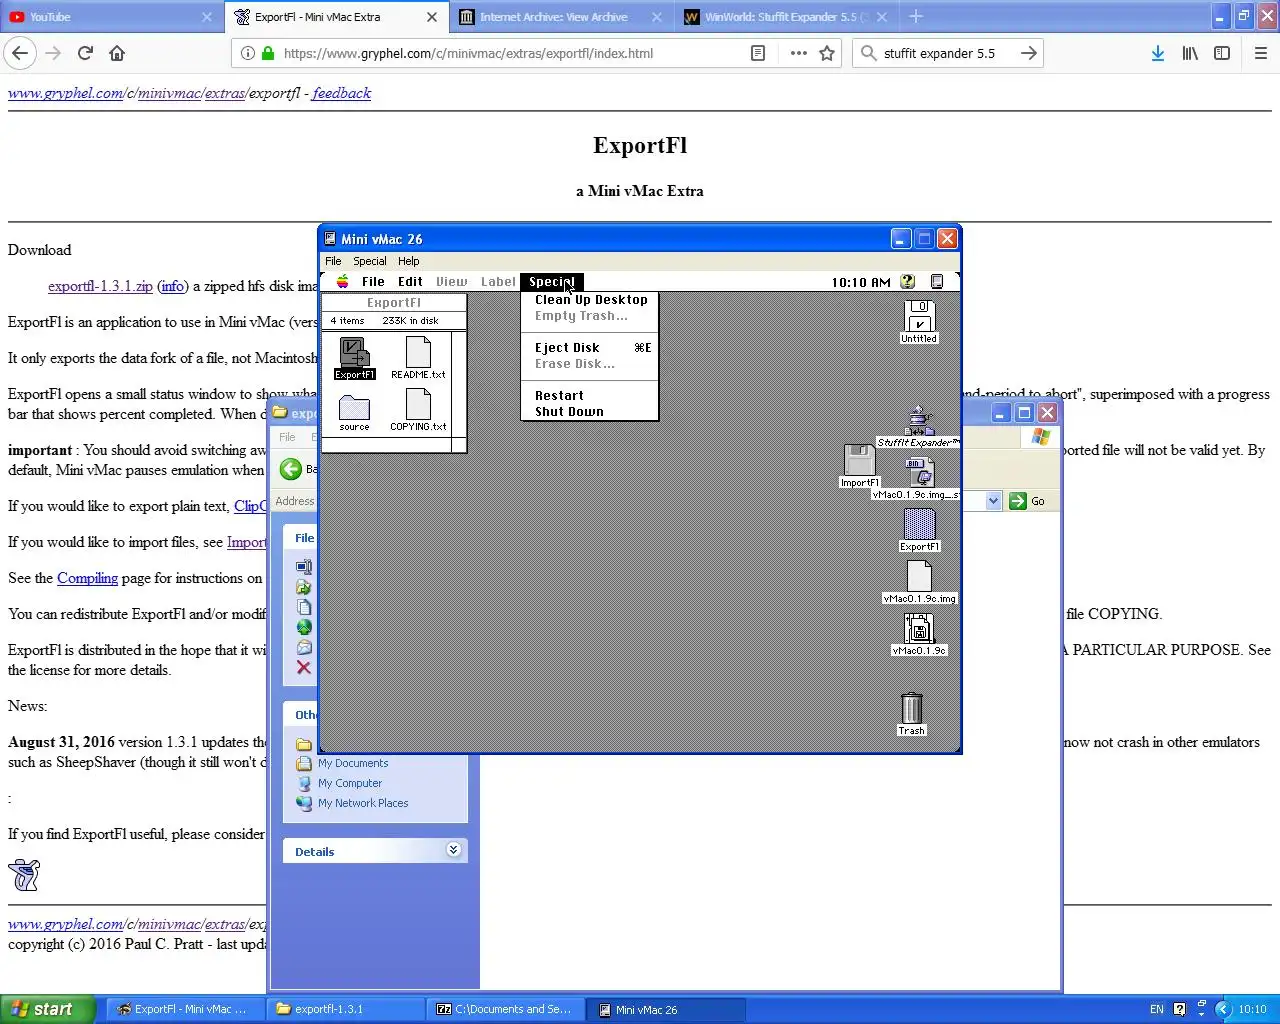This screenshot has height=1024, width=1280.
Task: Open Firefox downloads panel
Action: coord(1157,53)
